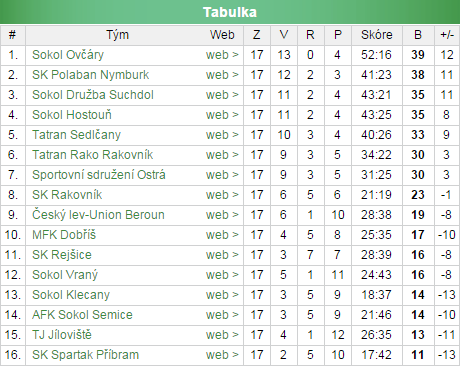
Task: Open the Sokol Klecany team page
Action: pos(71,295)
